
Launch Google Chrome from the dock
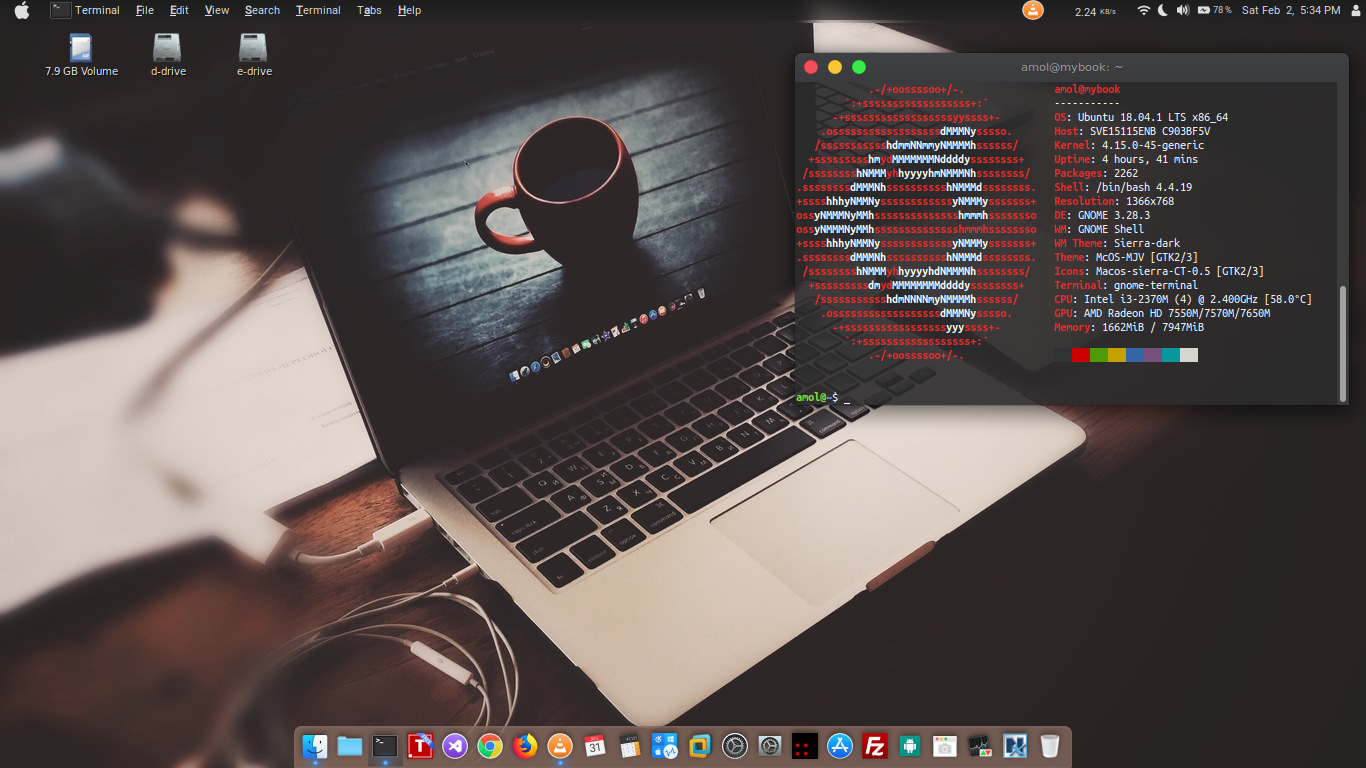tap(490, 746)
